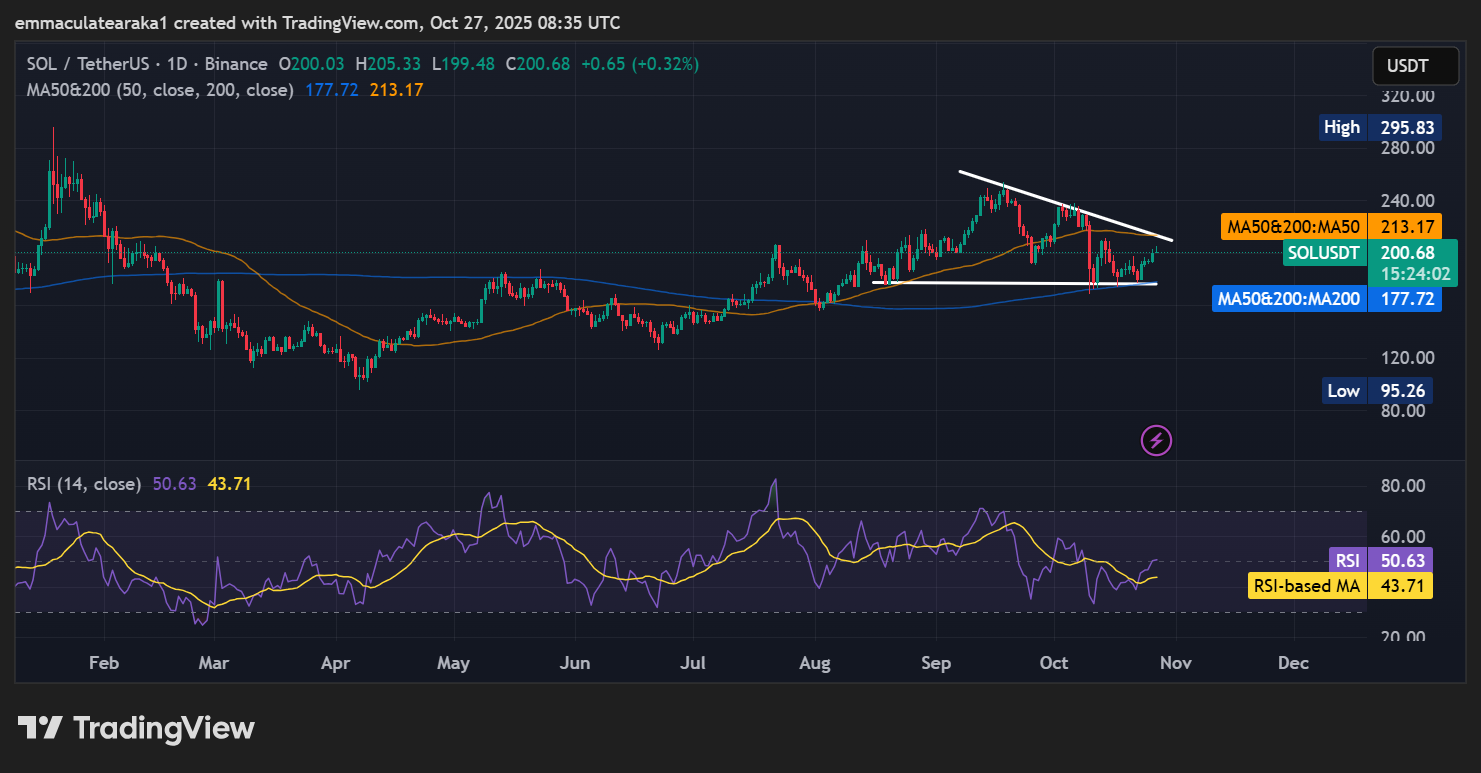
Task: Click the purple RSI 50.63 label
Action: (x=1380, y=559)
